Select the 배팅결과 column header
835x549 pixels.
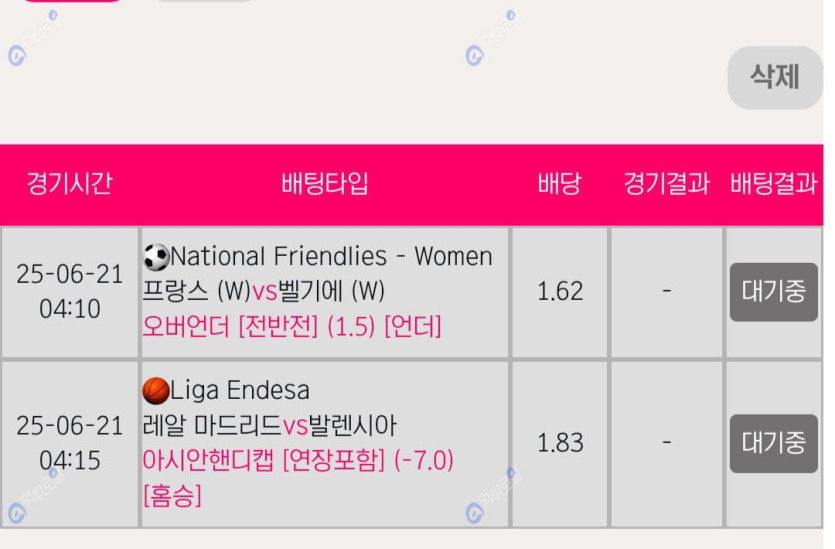[774, 184]
